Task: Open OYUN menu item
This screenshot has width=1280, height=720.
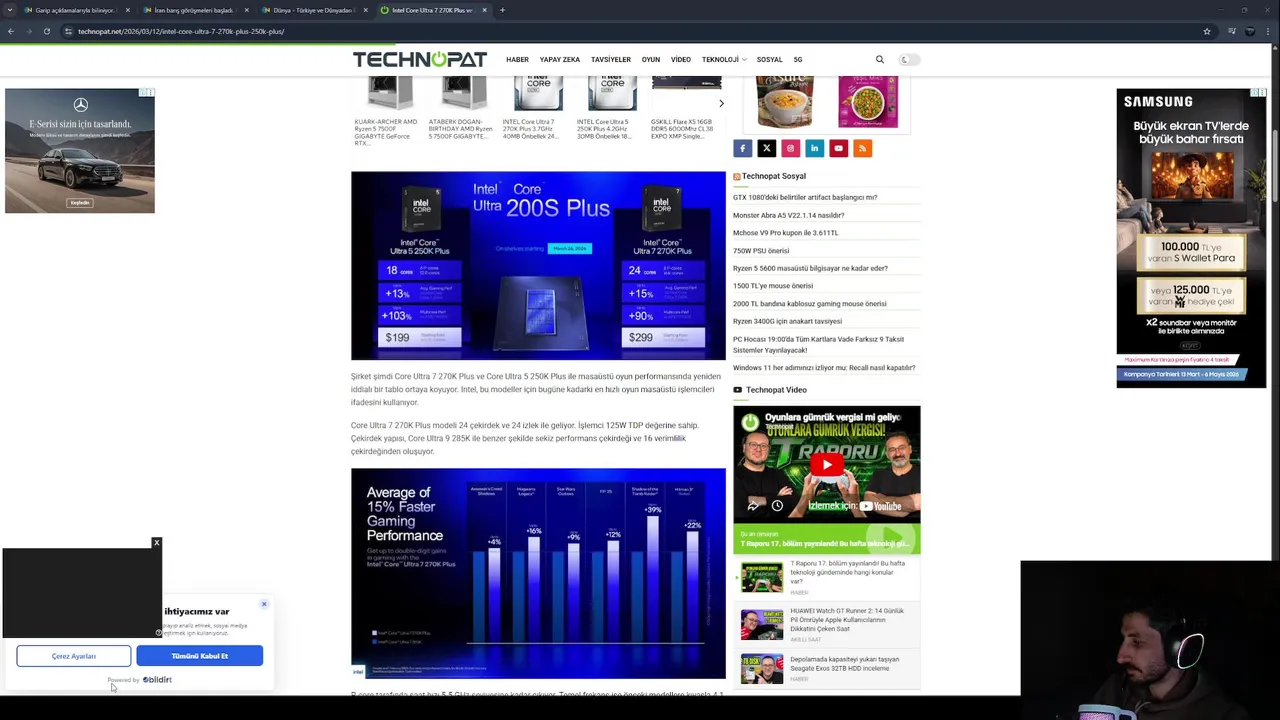Action: [651, 59]
